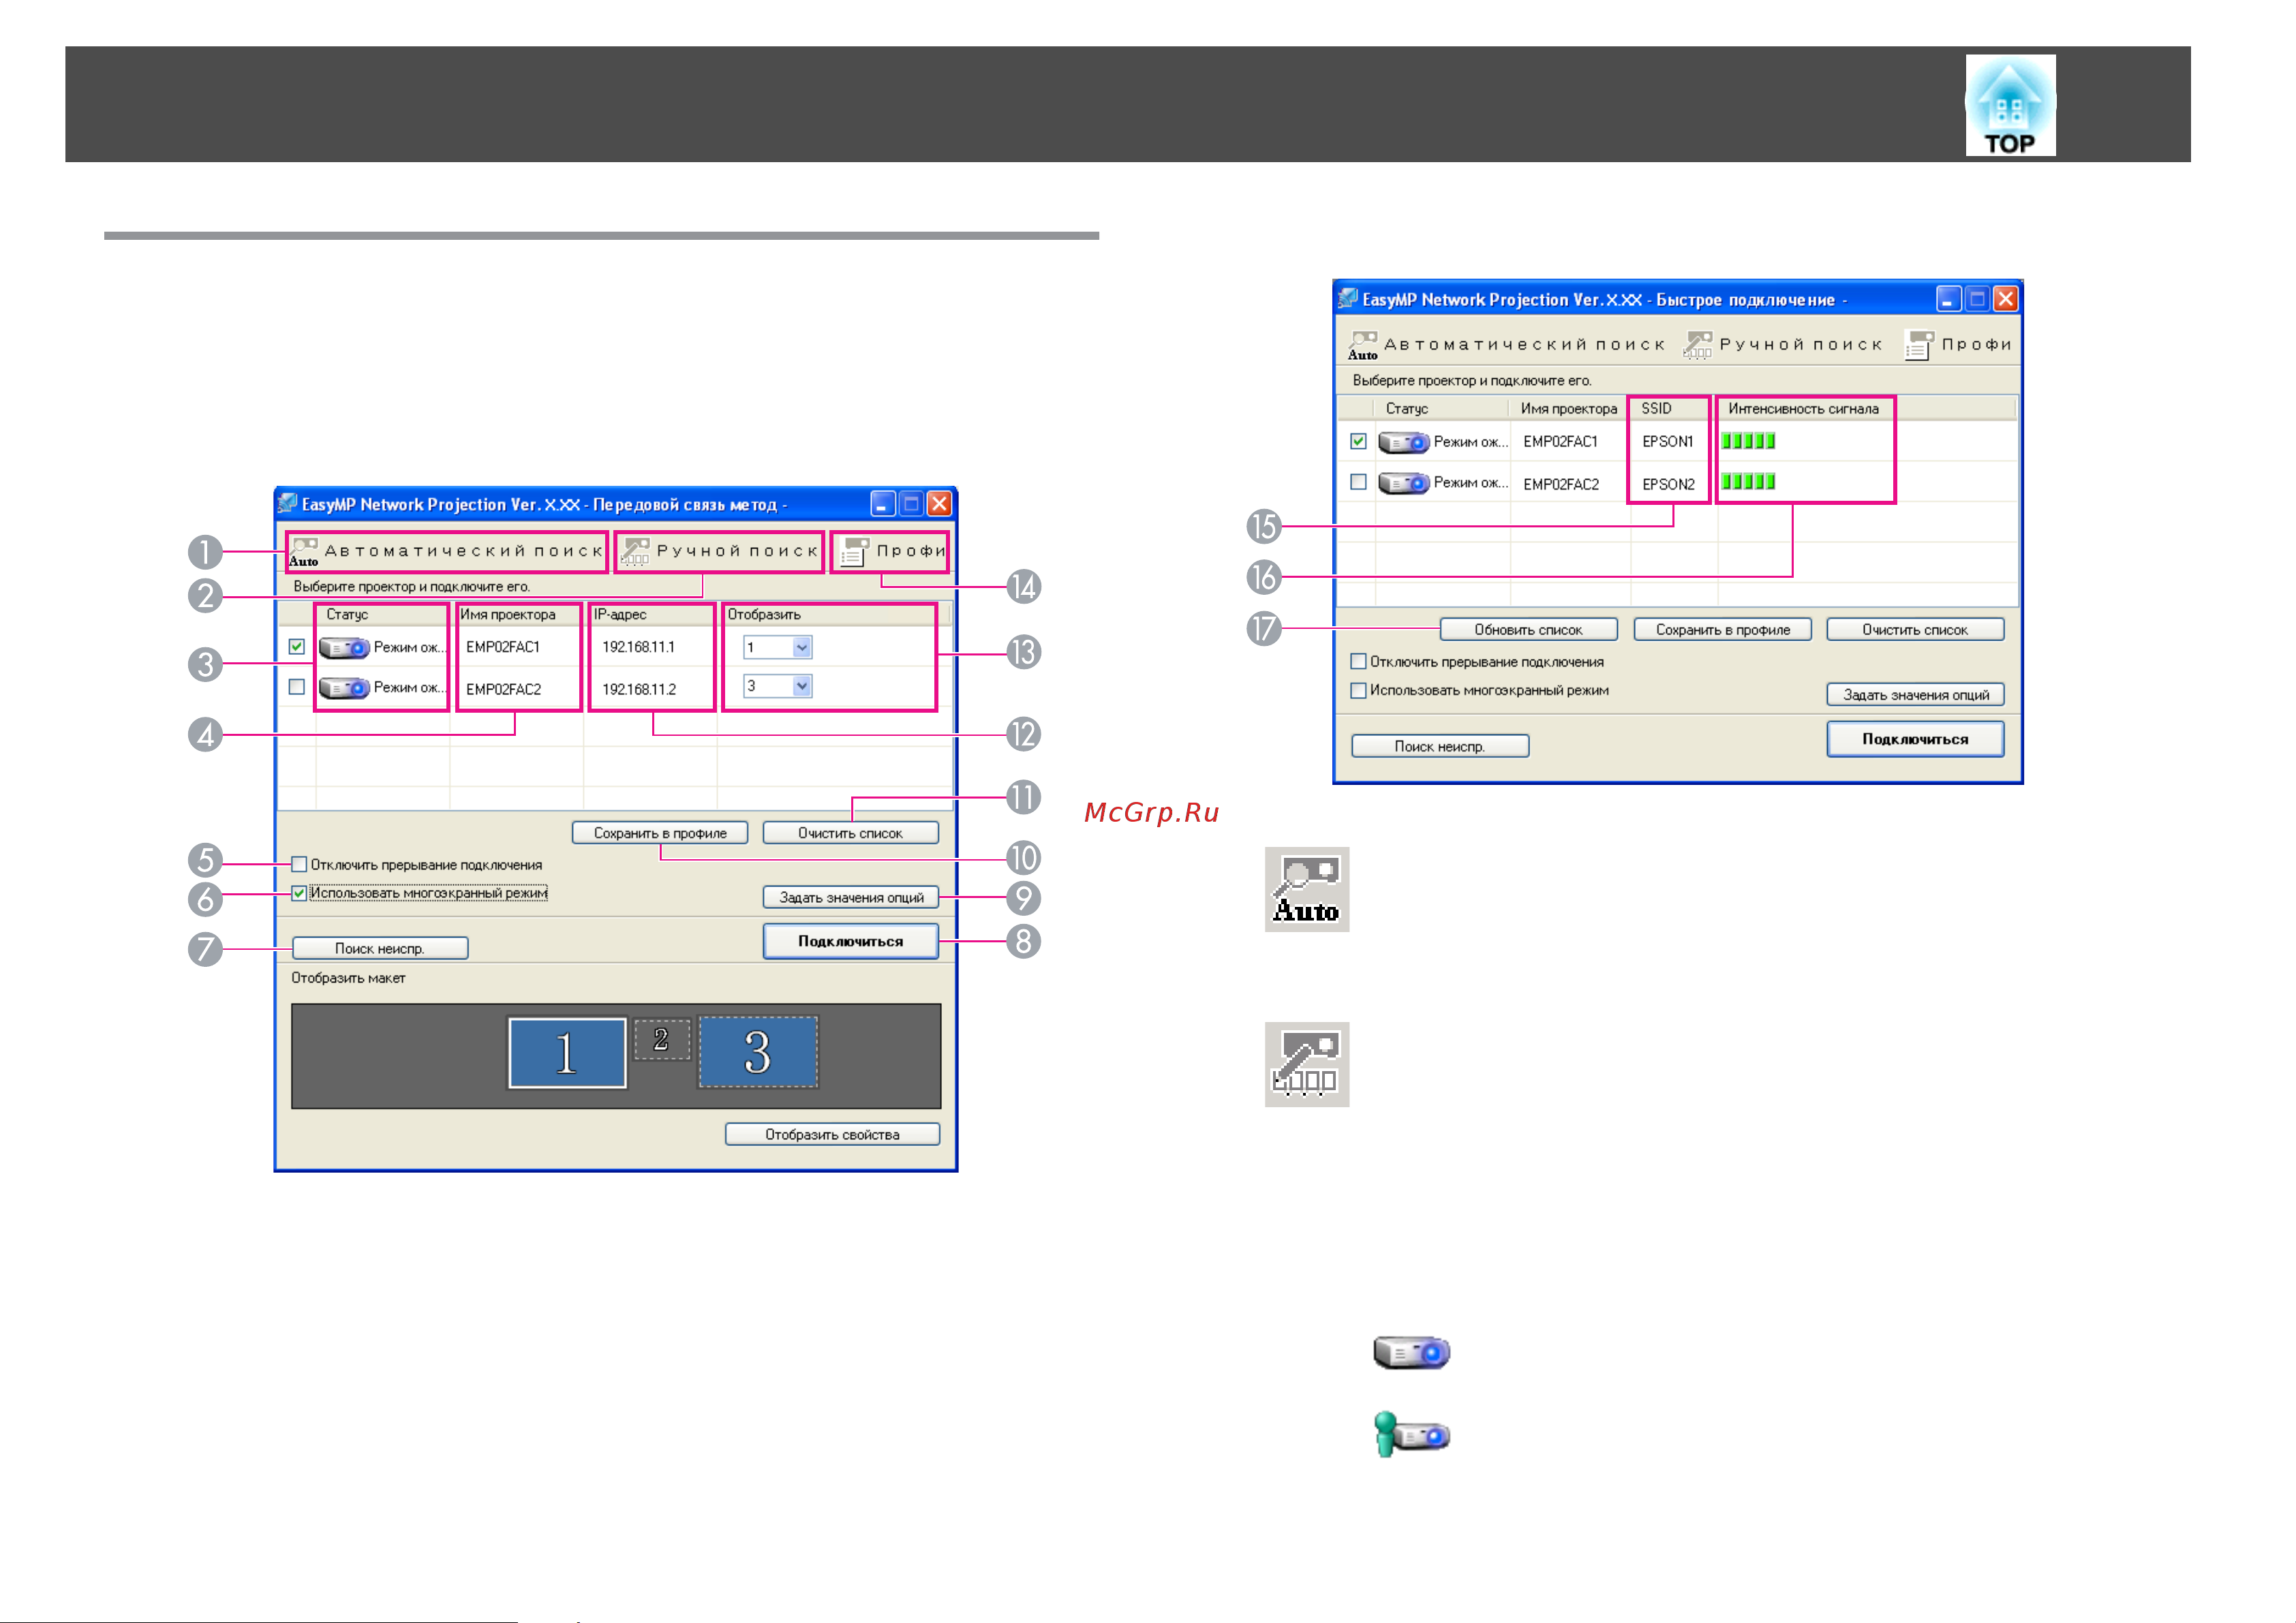Click Очистить список in the right window
The width and height of the screenshot is (2296, 1623).
(x=1915, y=629)
